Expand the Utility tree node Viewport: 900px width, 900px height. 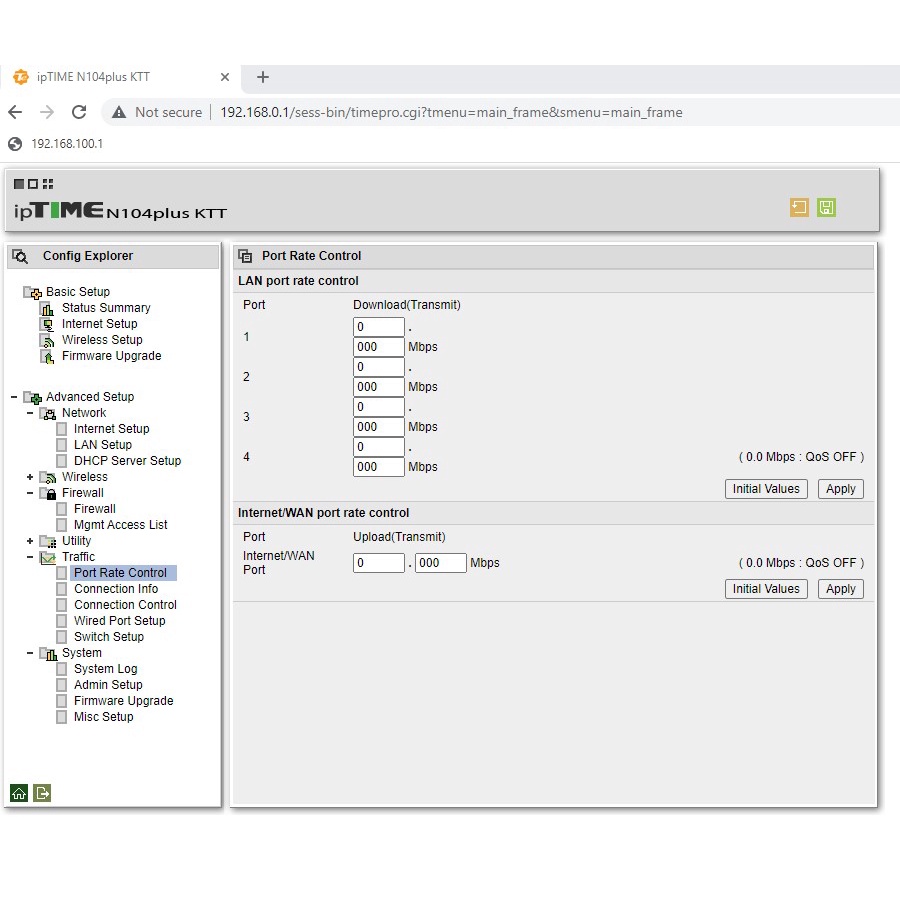click(30, 541)
